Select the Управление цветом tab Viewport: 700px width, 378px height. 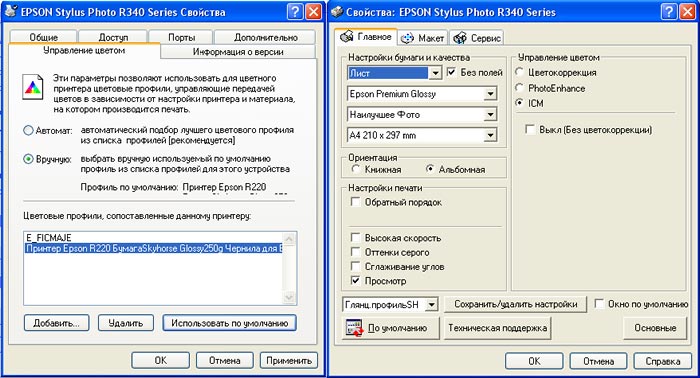coord(84,50)
